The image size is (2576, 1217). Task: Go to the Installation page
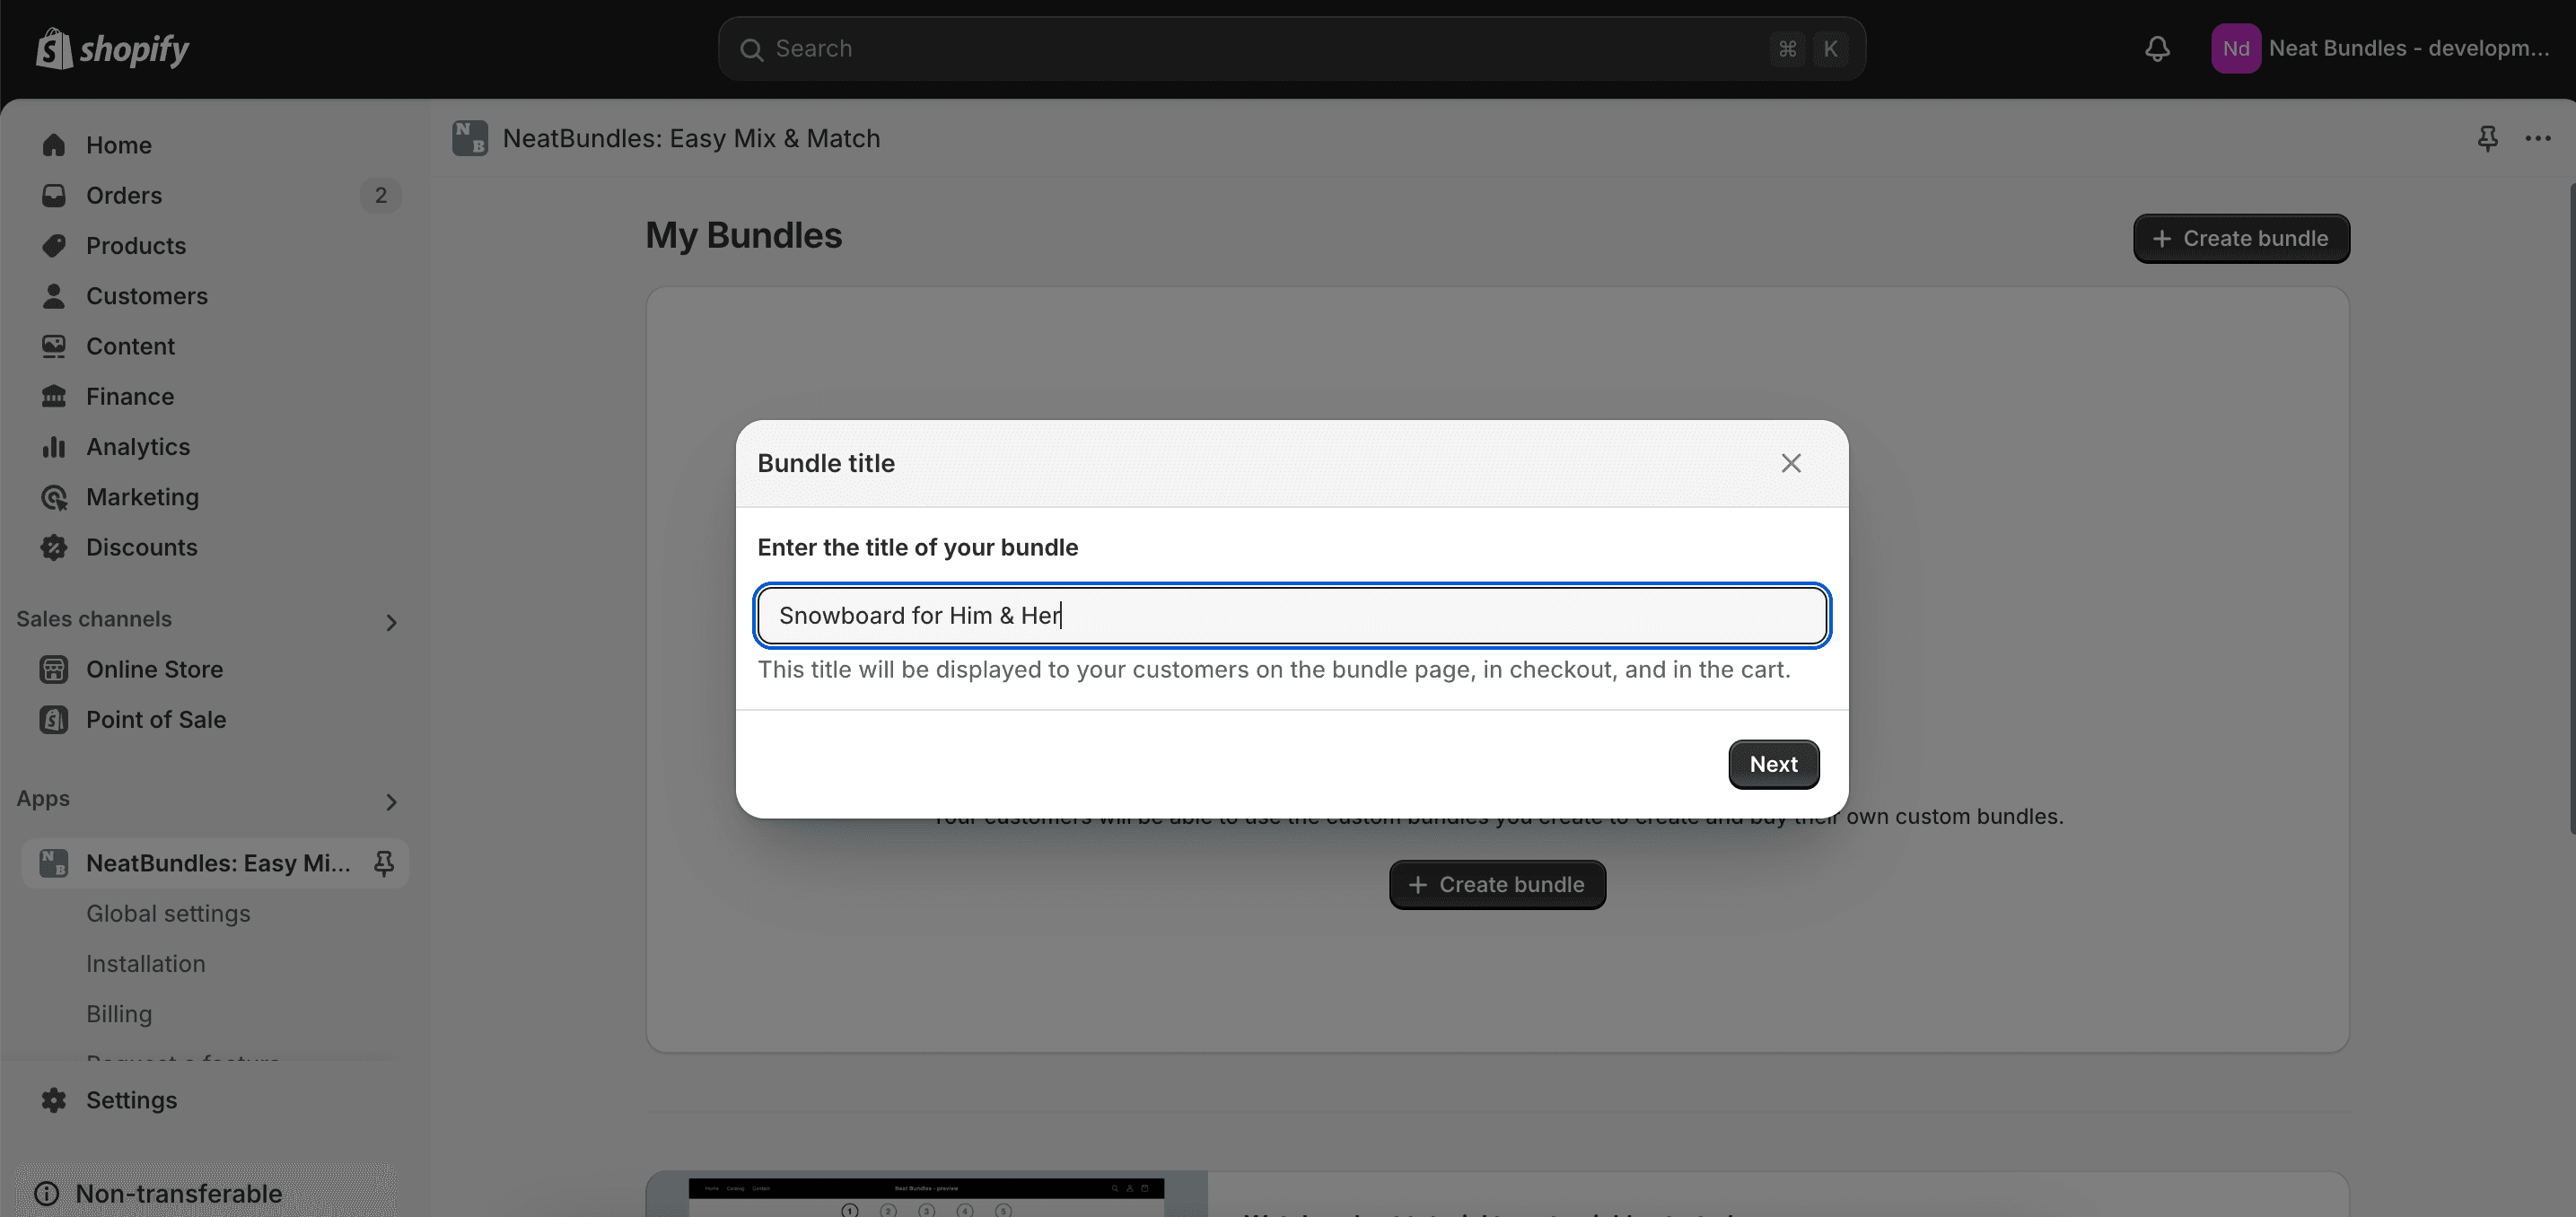146,963
